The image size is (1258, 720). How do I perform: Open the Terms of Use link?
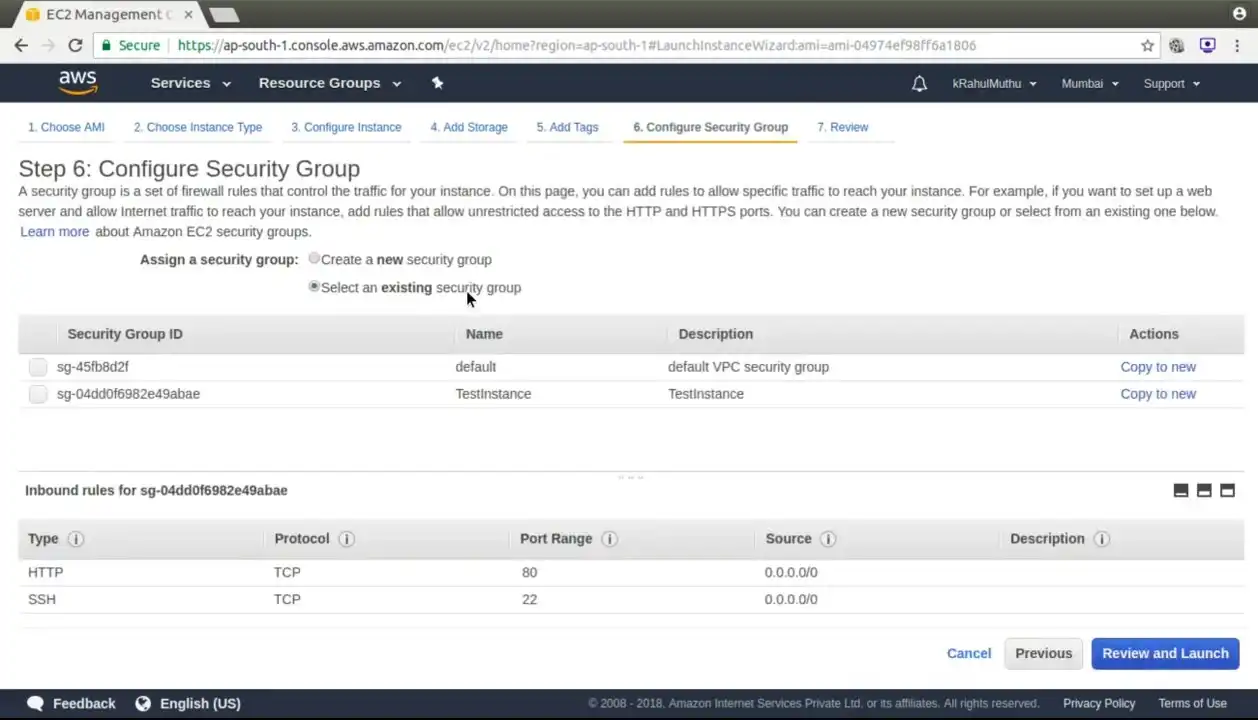tap(1192, 703)
